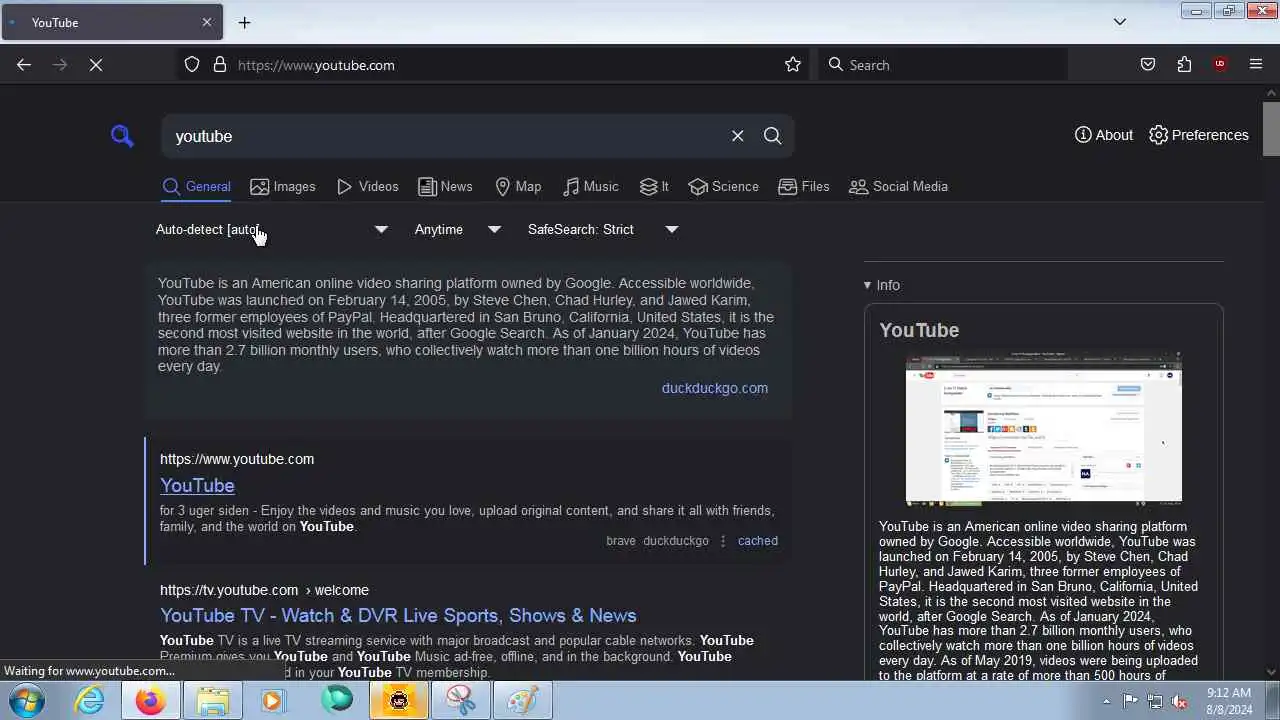Click the site padlock icon
This screenshot has width=1280, height=720.
(220, 65)
